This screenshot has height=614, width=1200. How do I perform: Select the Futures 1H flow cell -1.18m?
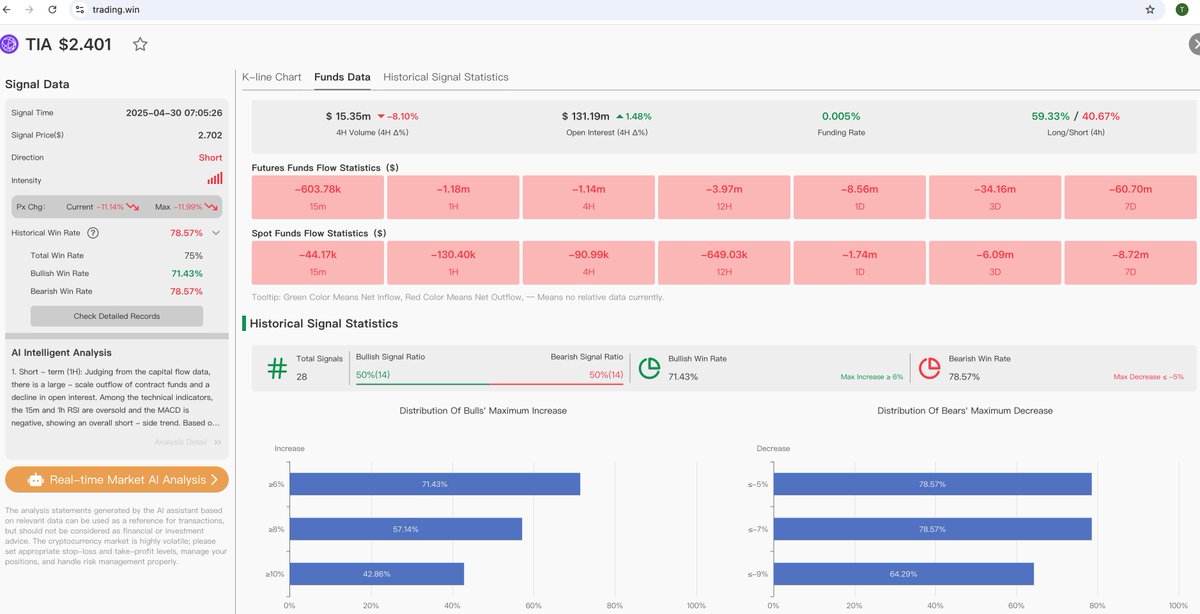pos(454,195)
